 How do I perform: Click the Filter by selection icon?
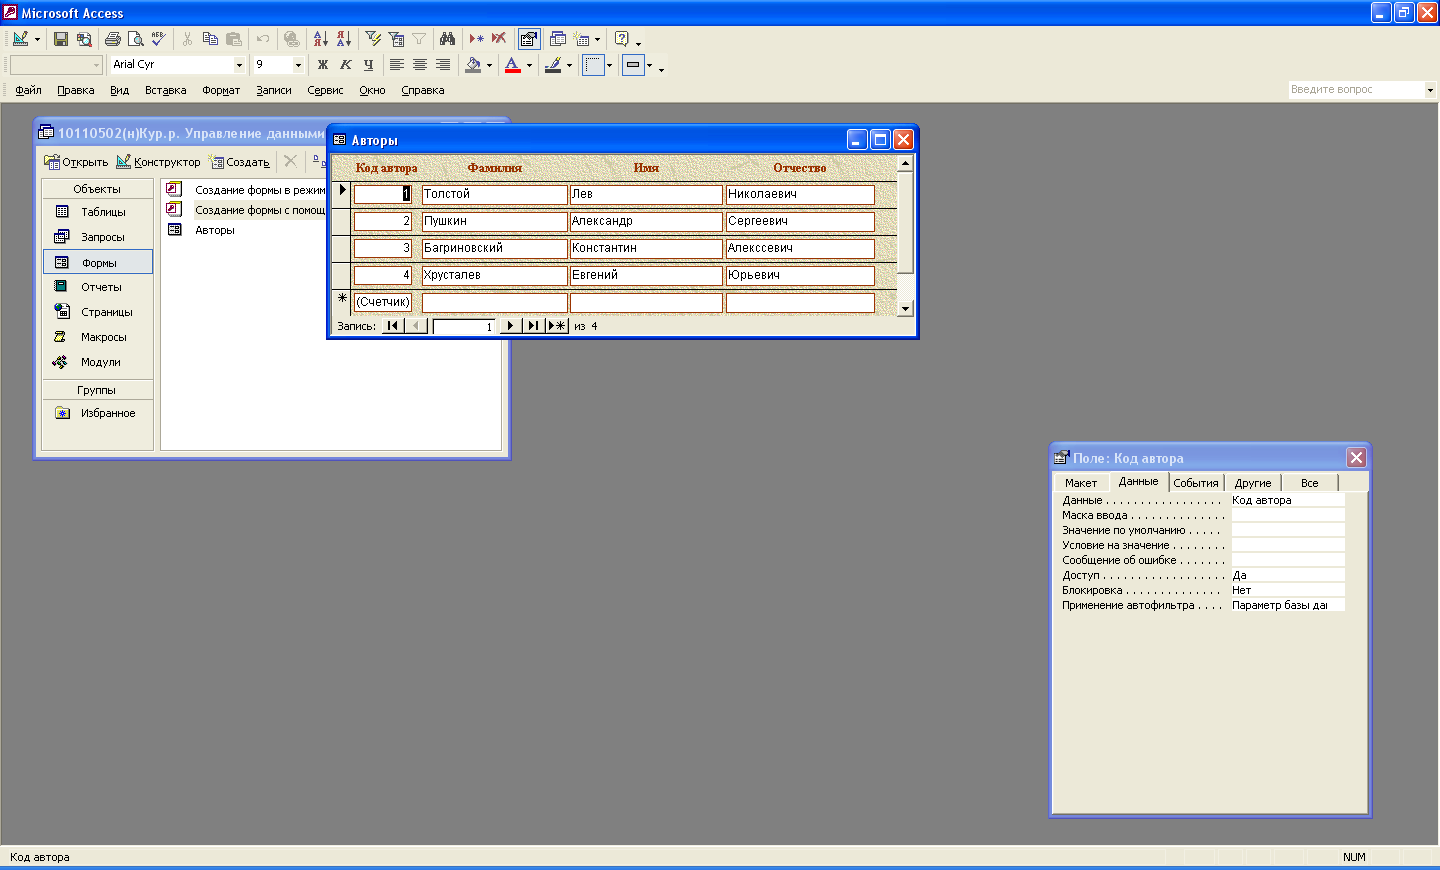[373, 39]
